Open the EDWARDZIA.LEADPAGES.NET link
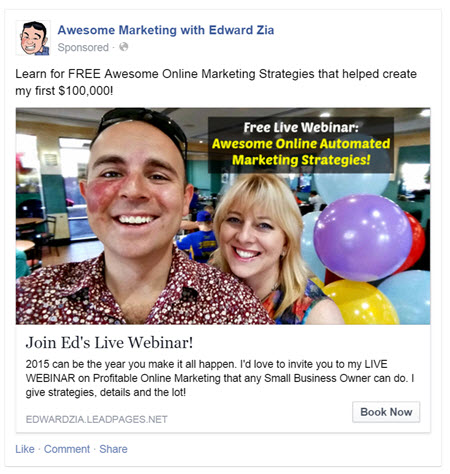The height and width of the screenshot is (474, 450). tap(97, 419)
